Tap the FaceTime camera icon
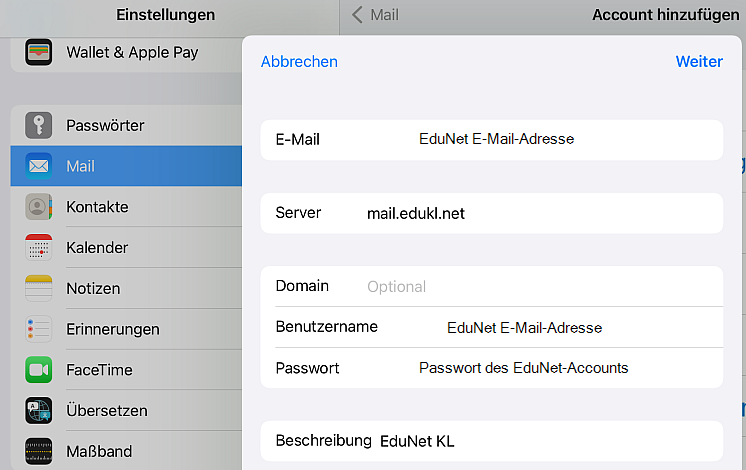 [x=39, y=370]
